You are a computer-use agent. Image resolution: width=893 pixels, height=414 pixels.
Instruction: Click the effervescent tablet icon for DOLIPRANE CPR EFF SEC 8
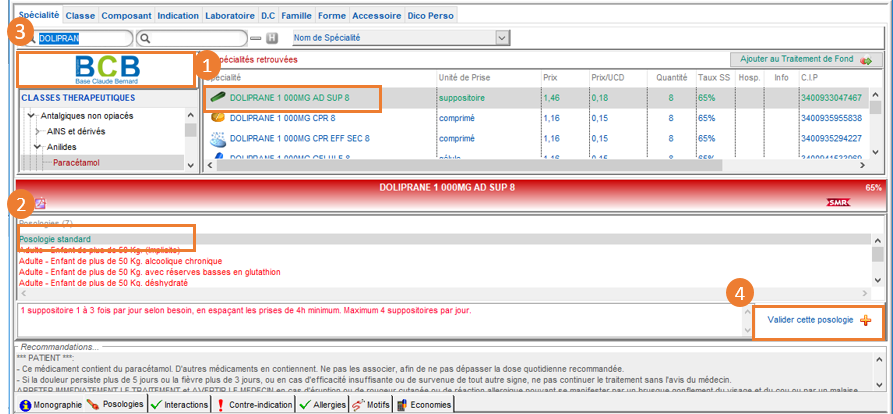217,138
